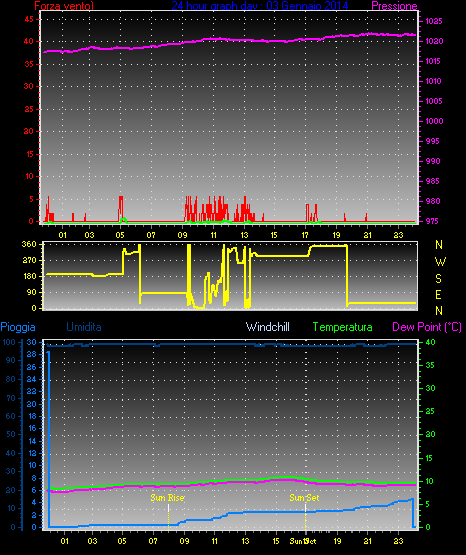Click the Forza vento axis title
Image resolution: width=466 pixels, height=555 pixels.
64,5
